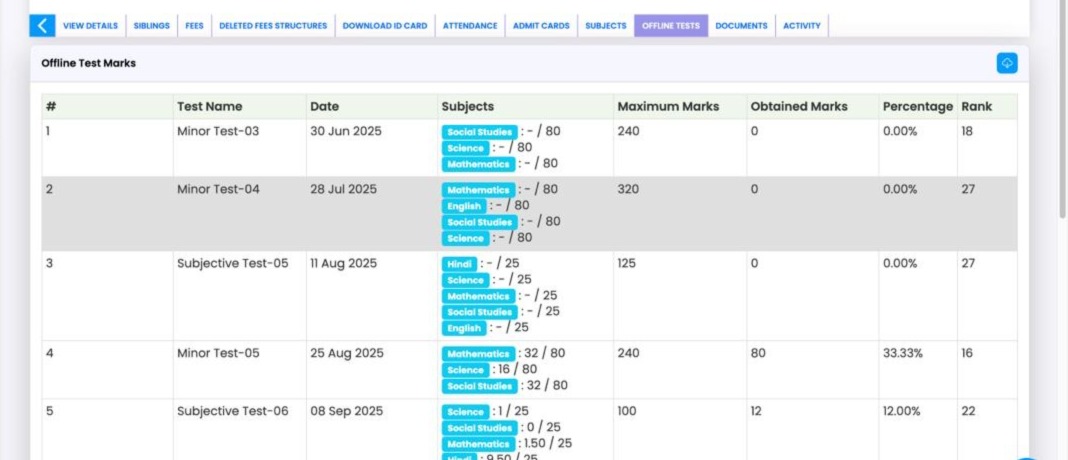Click Science badge showing 16 / 80
The image size is (1068, 460).
click(x=465, y=370)
